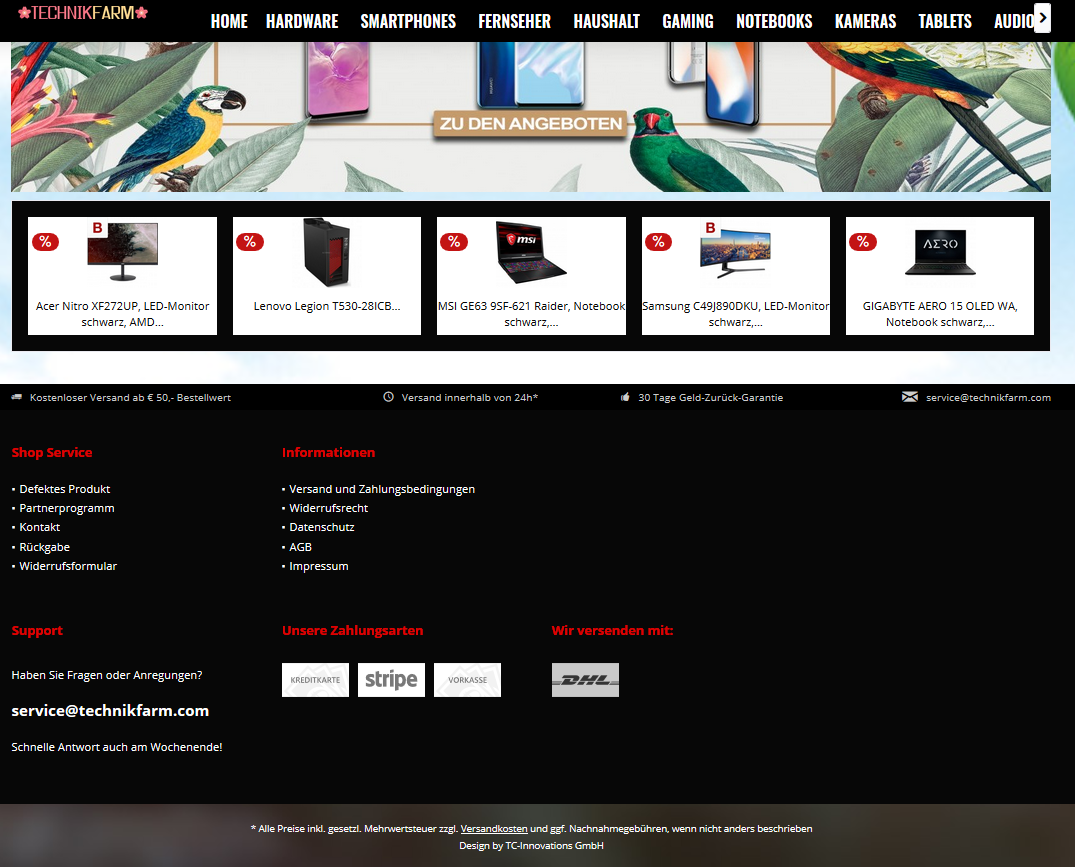
Task: Open the Rückgabe link
Action: click(x=45, y=547)
